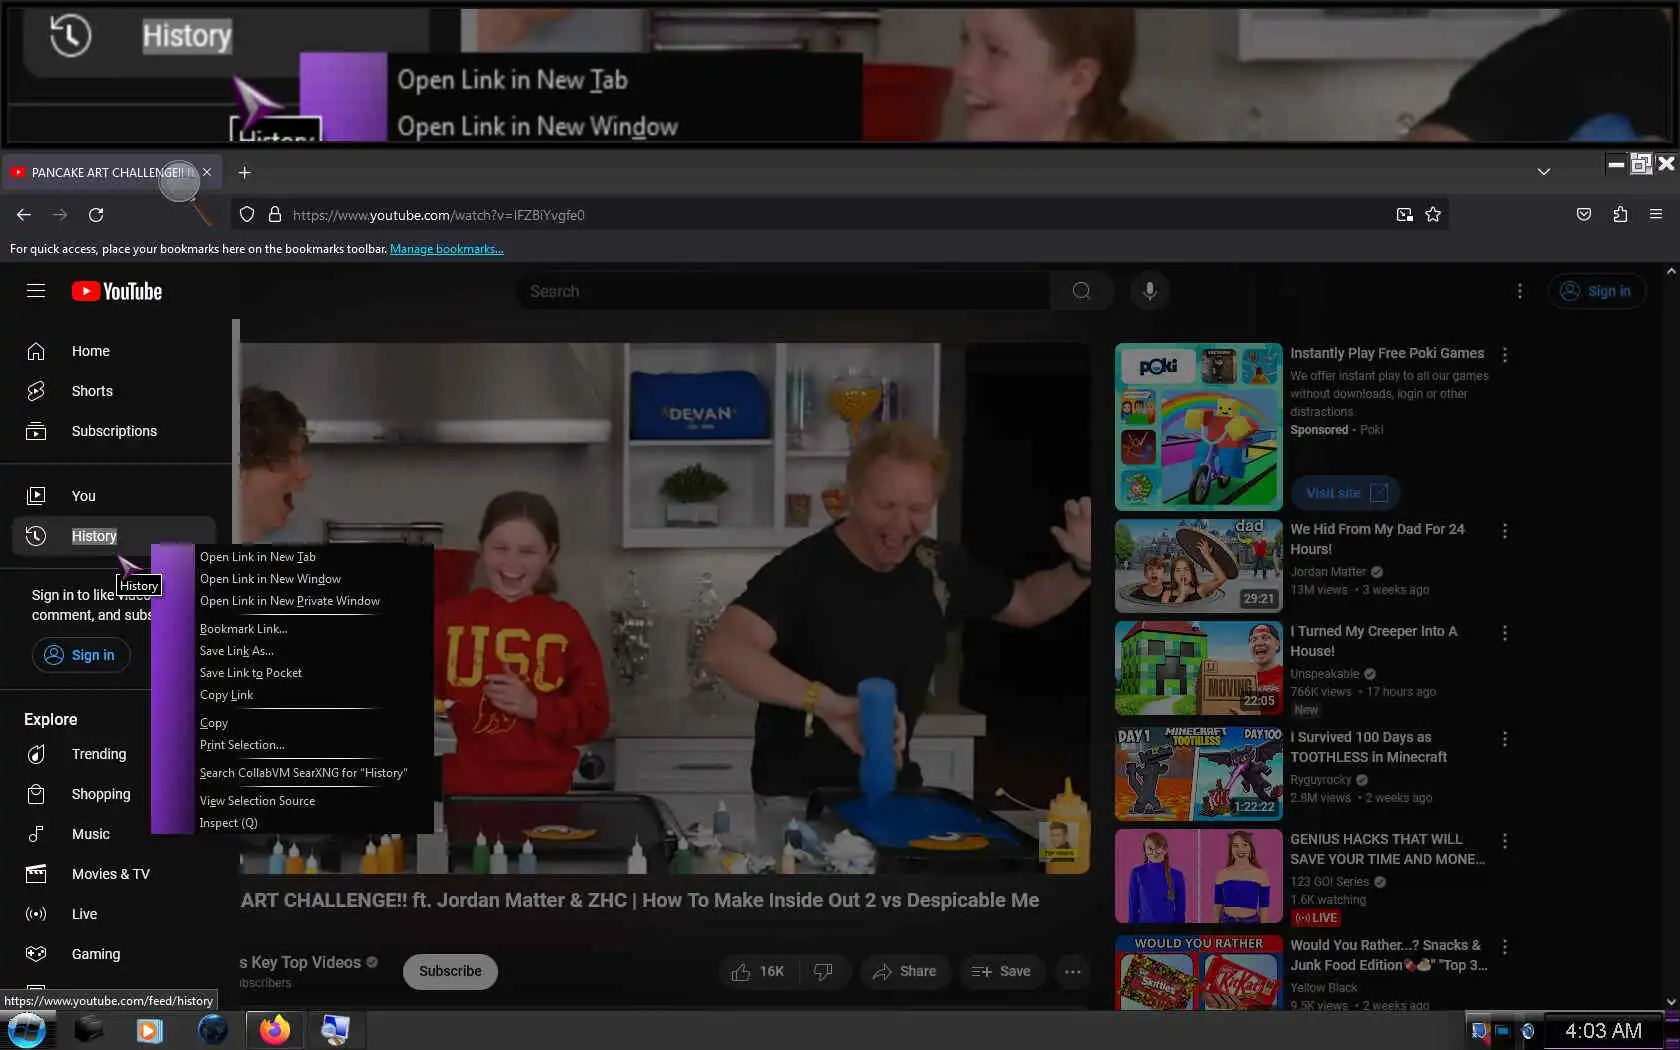This screenshot has width=1680, height=1050.
Task: Open I Turned My Creeper thumbnail
Action: point(1198,668)
